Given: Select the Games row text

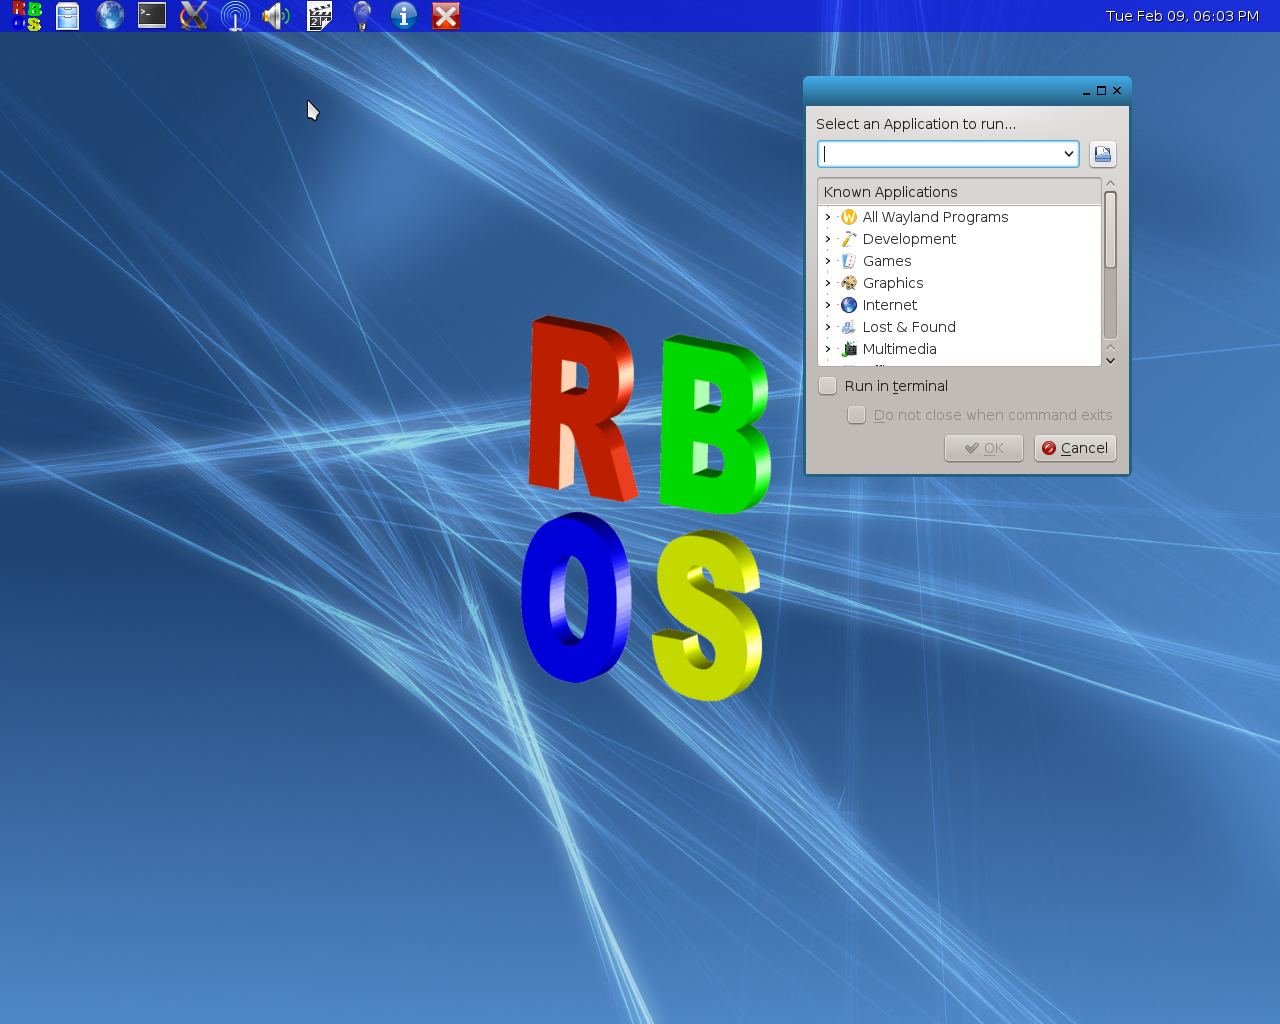Looking at the screenshot, I should coord(887,261).
